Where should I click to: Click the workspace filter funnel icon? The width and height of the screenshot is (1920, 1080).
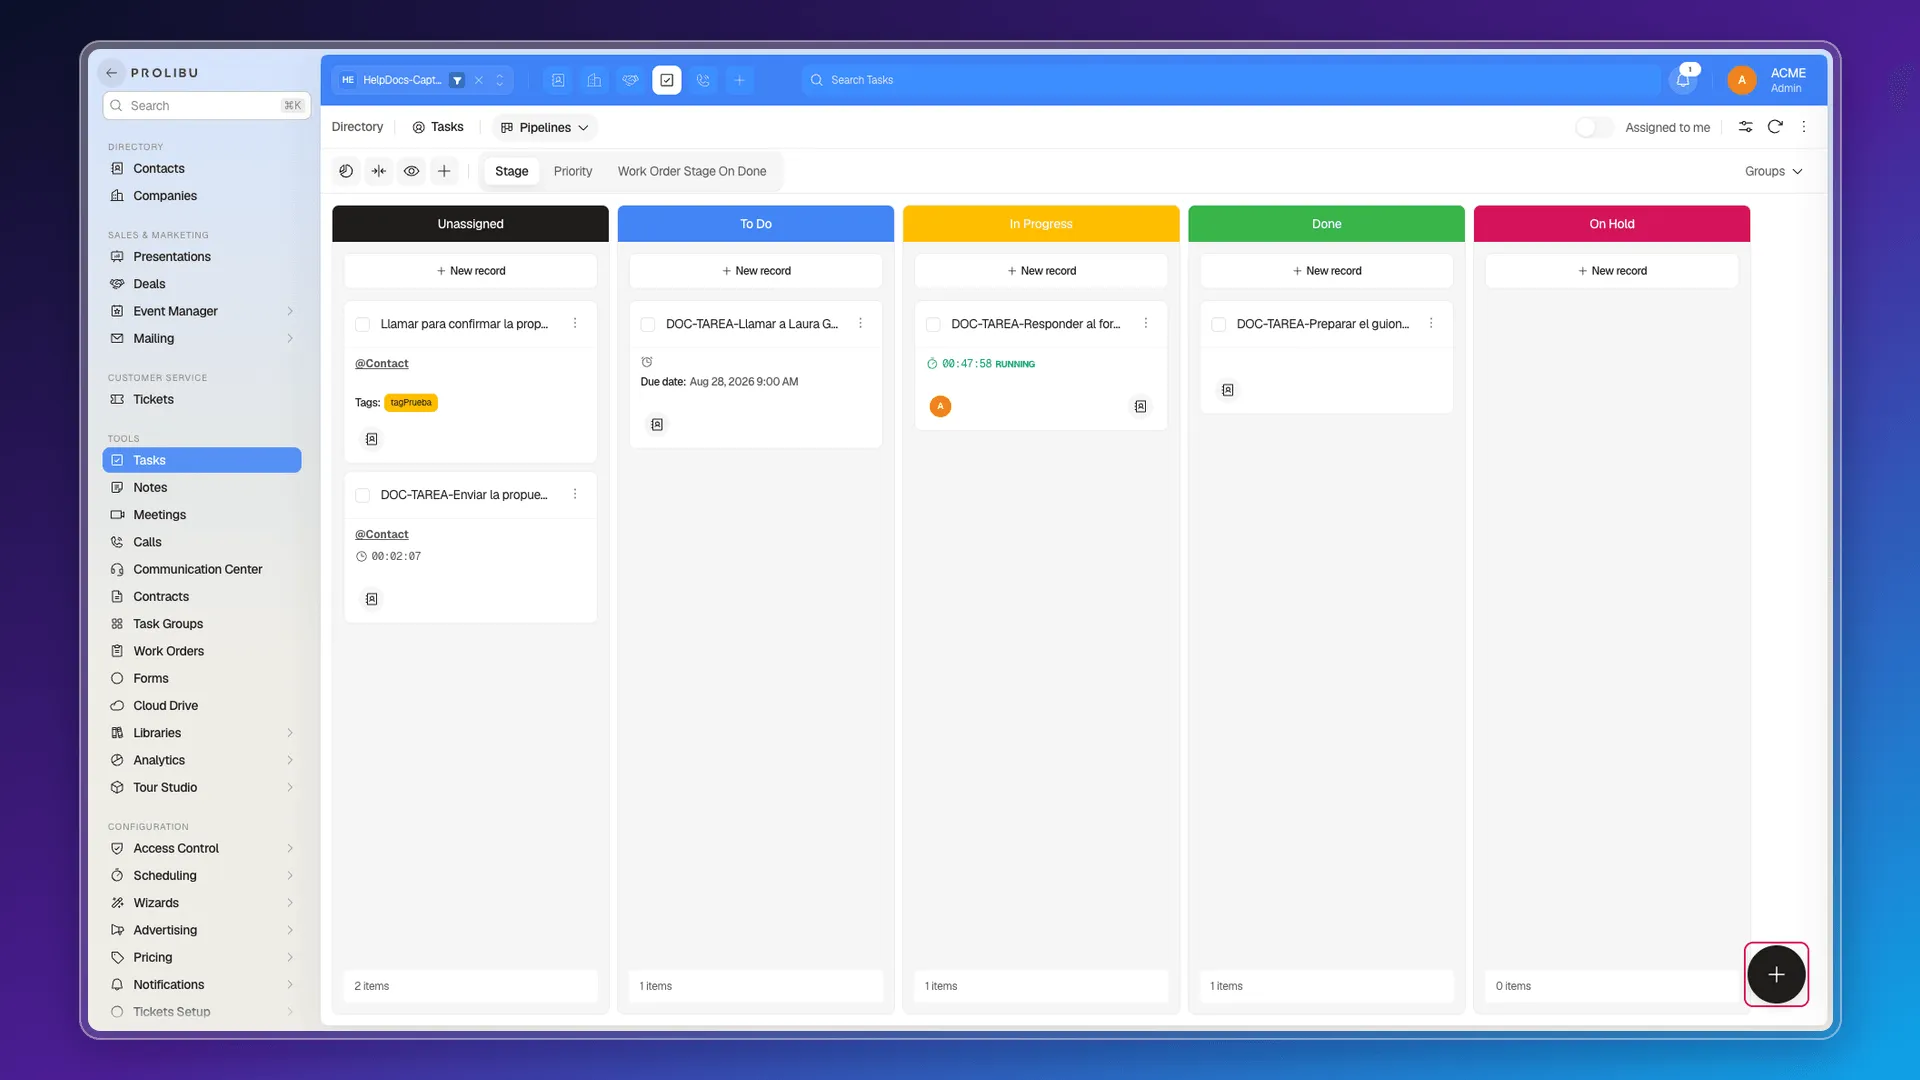pos(457,80)
